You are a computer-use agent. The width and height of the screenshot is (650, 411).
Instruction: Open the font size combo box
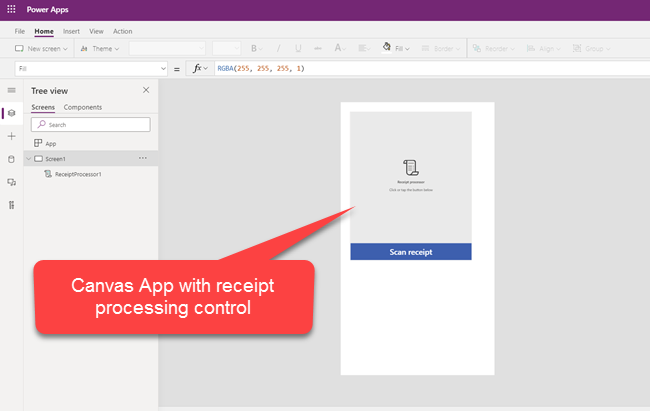click(226, 49)
